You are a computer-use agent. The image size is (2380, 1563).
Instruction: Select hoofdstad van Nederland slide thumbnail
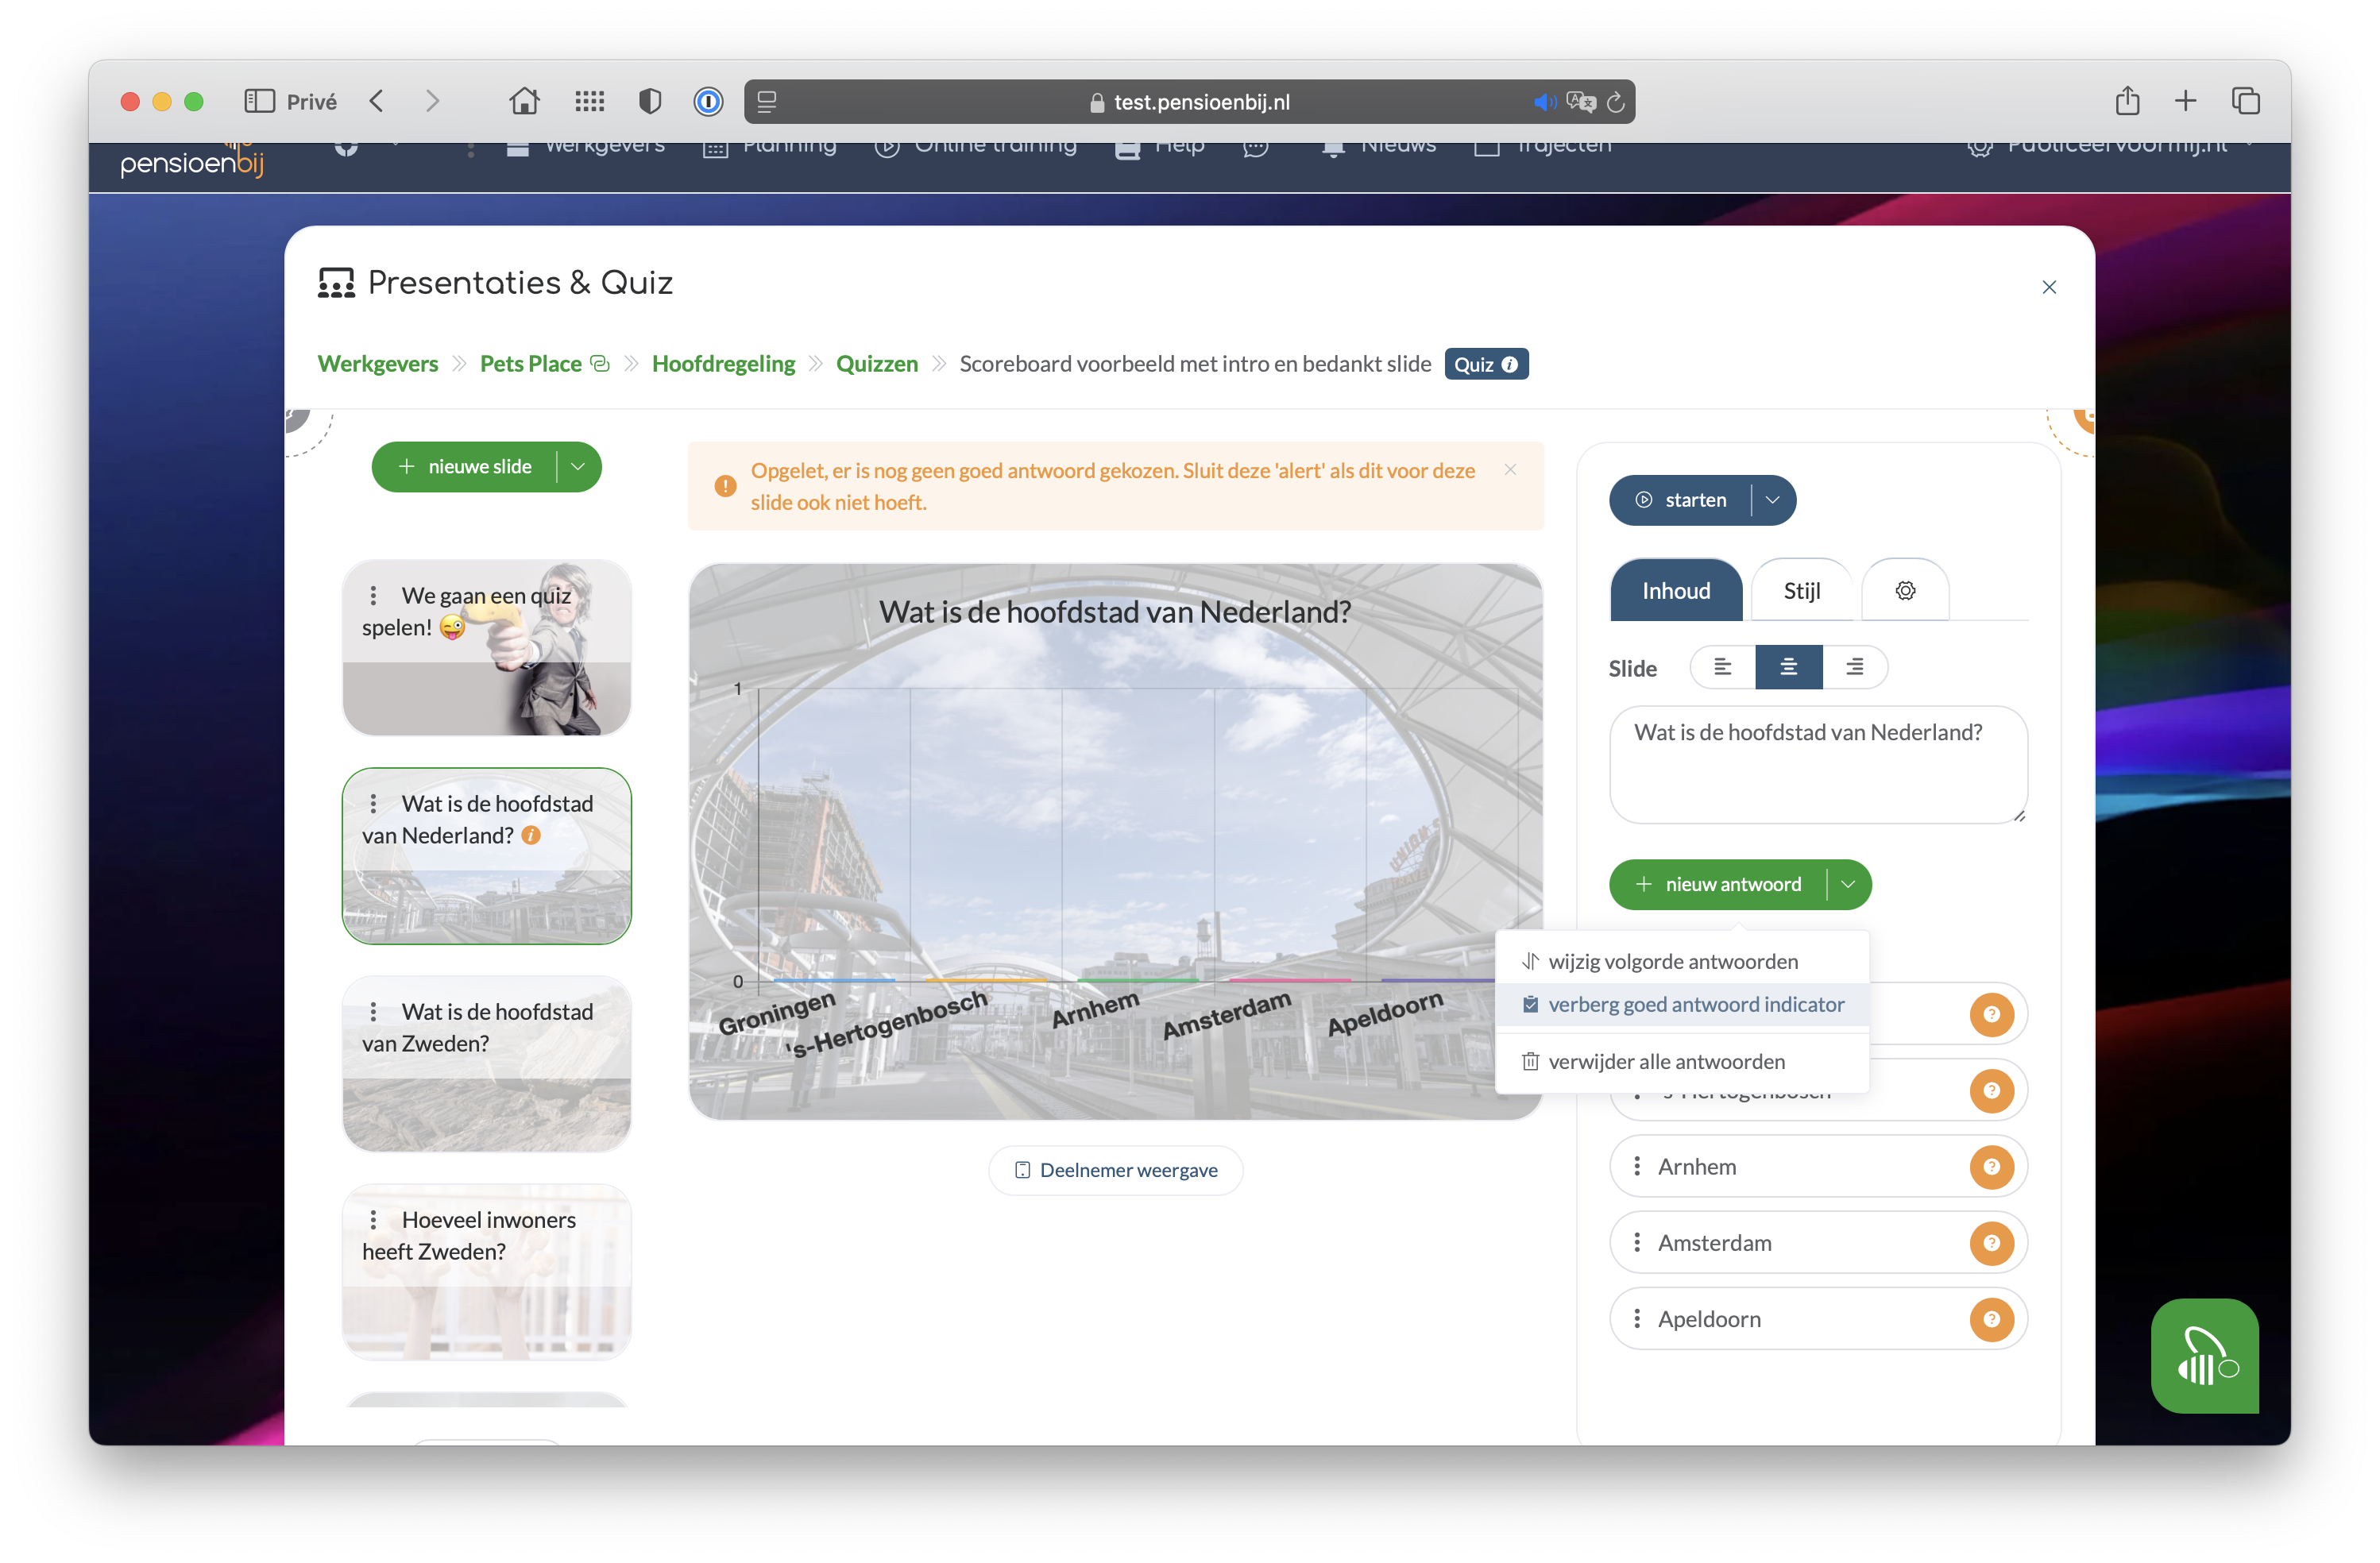coord(486,856)
